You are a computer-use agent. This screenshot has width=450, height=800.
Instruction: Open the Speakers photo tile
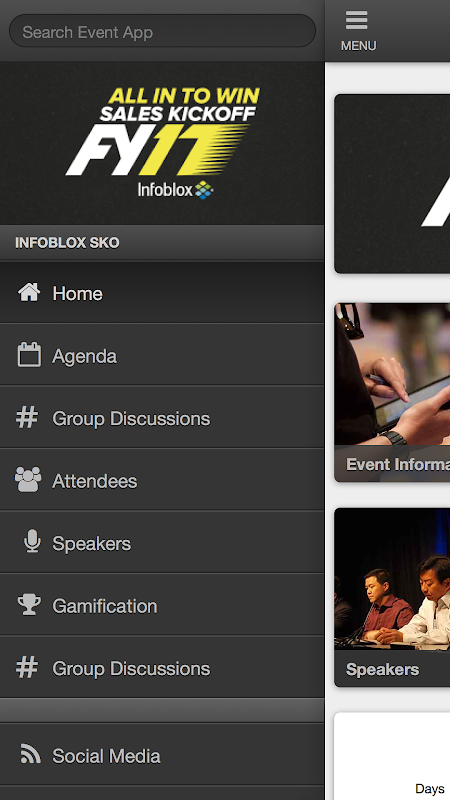(392, 597)
